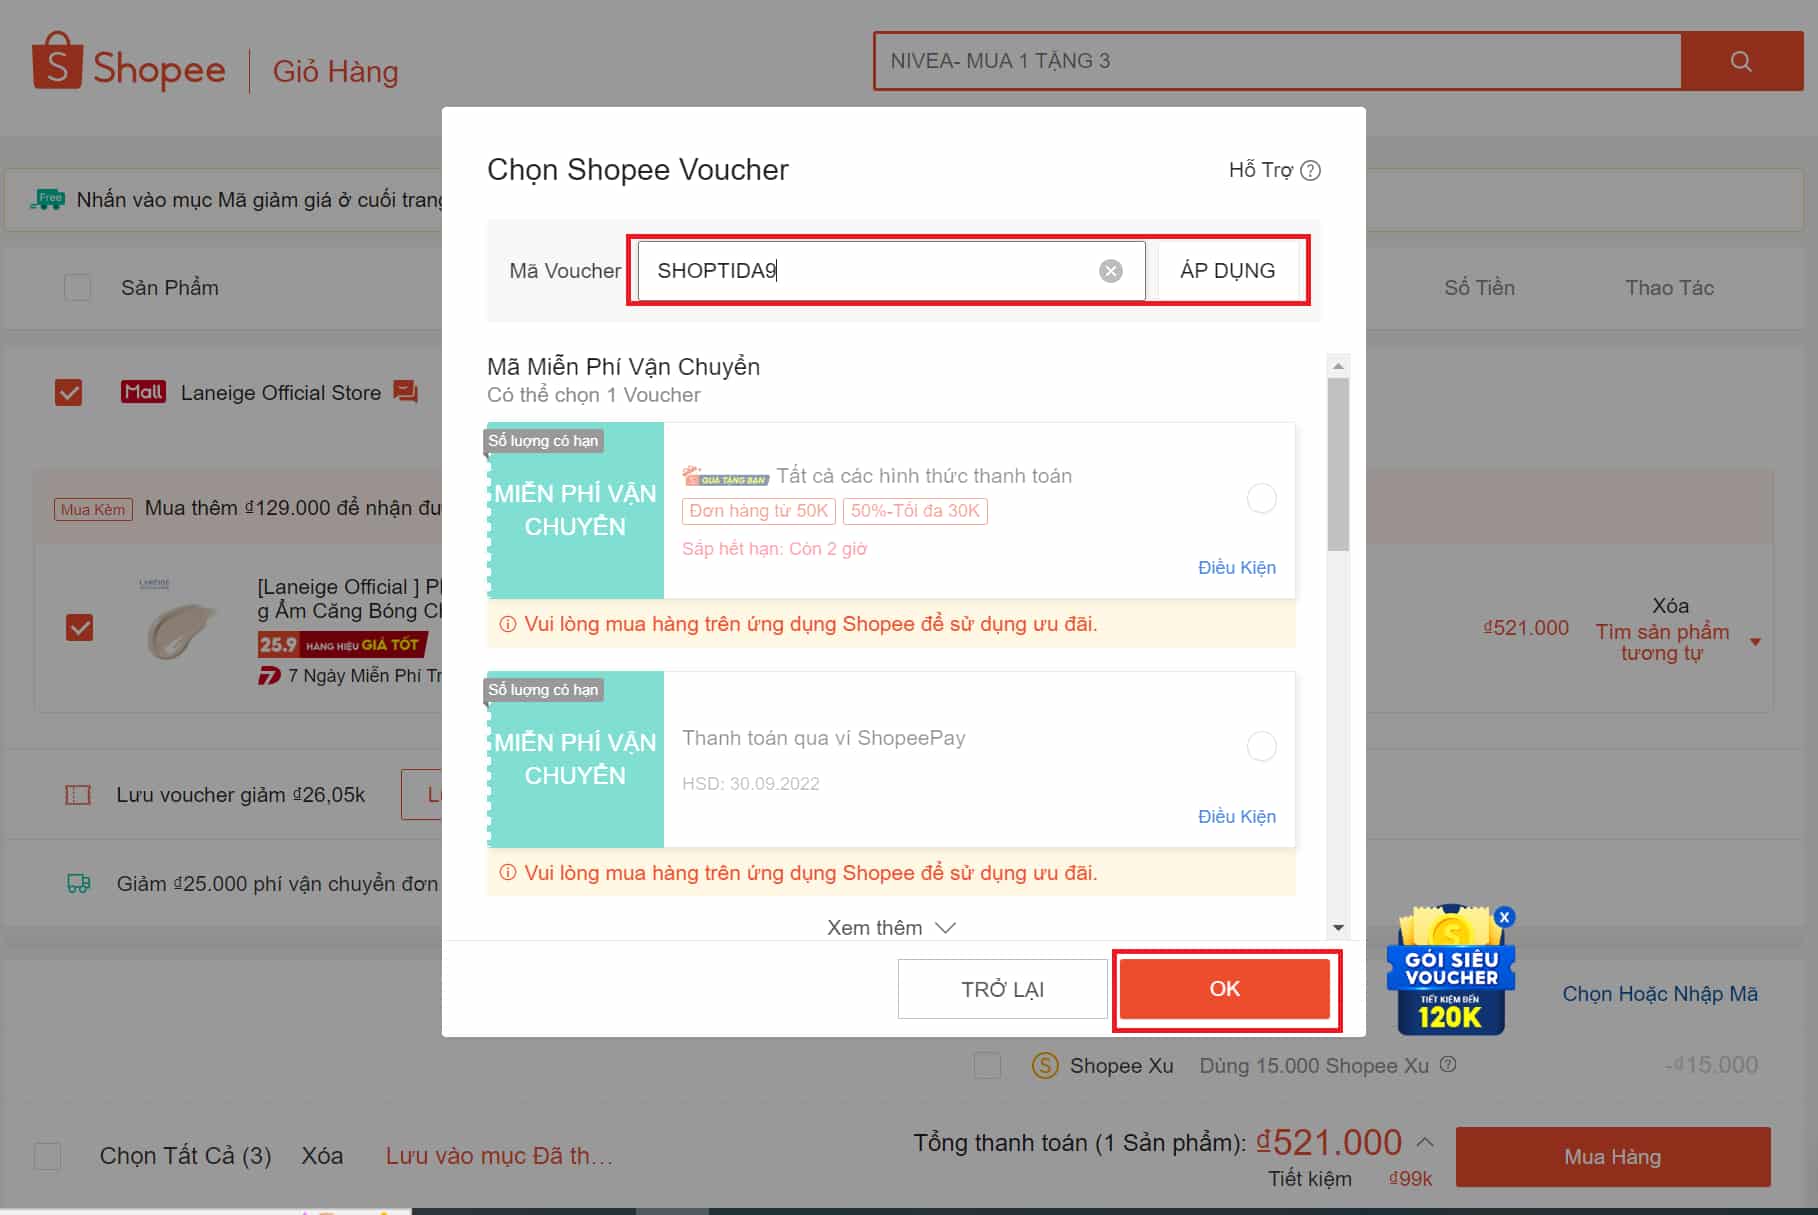The width and height of the screenshot is (1818, 1215).
Task: Click the search magnifier button
Action: point(1741,61)
